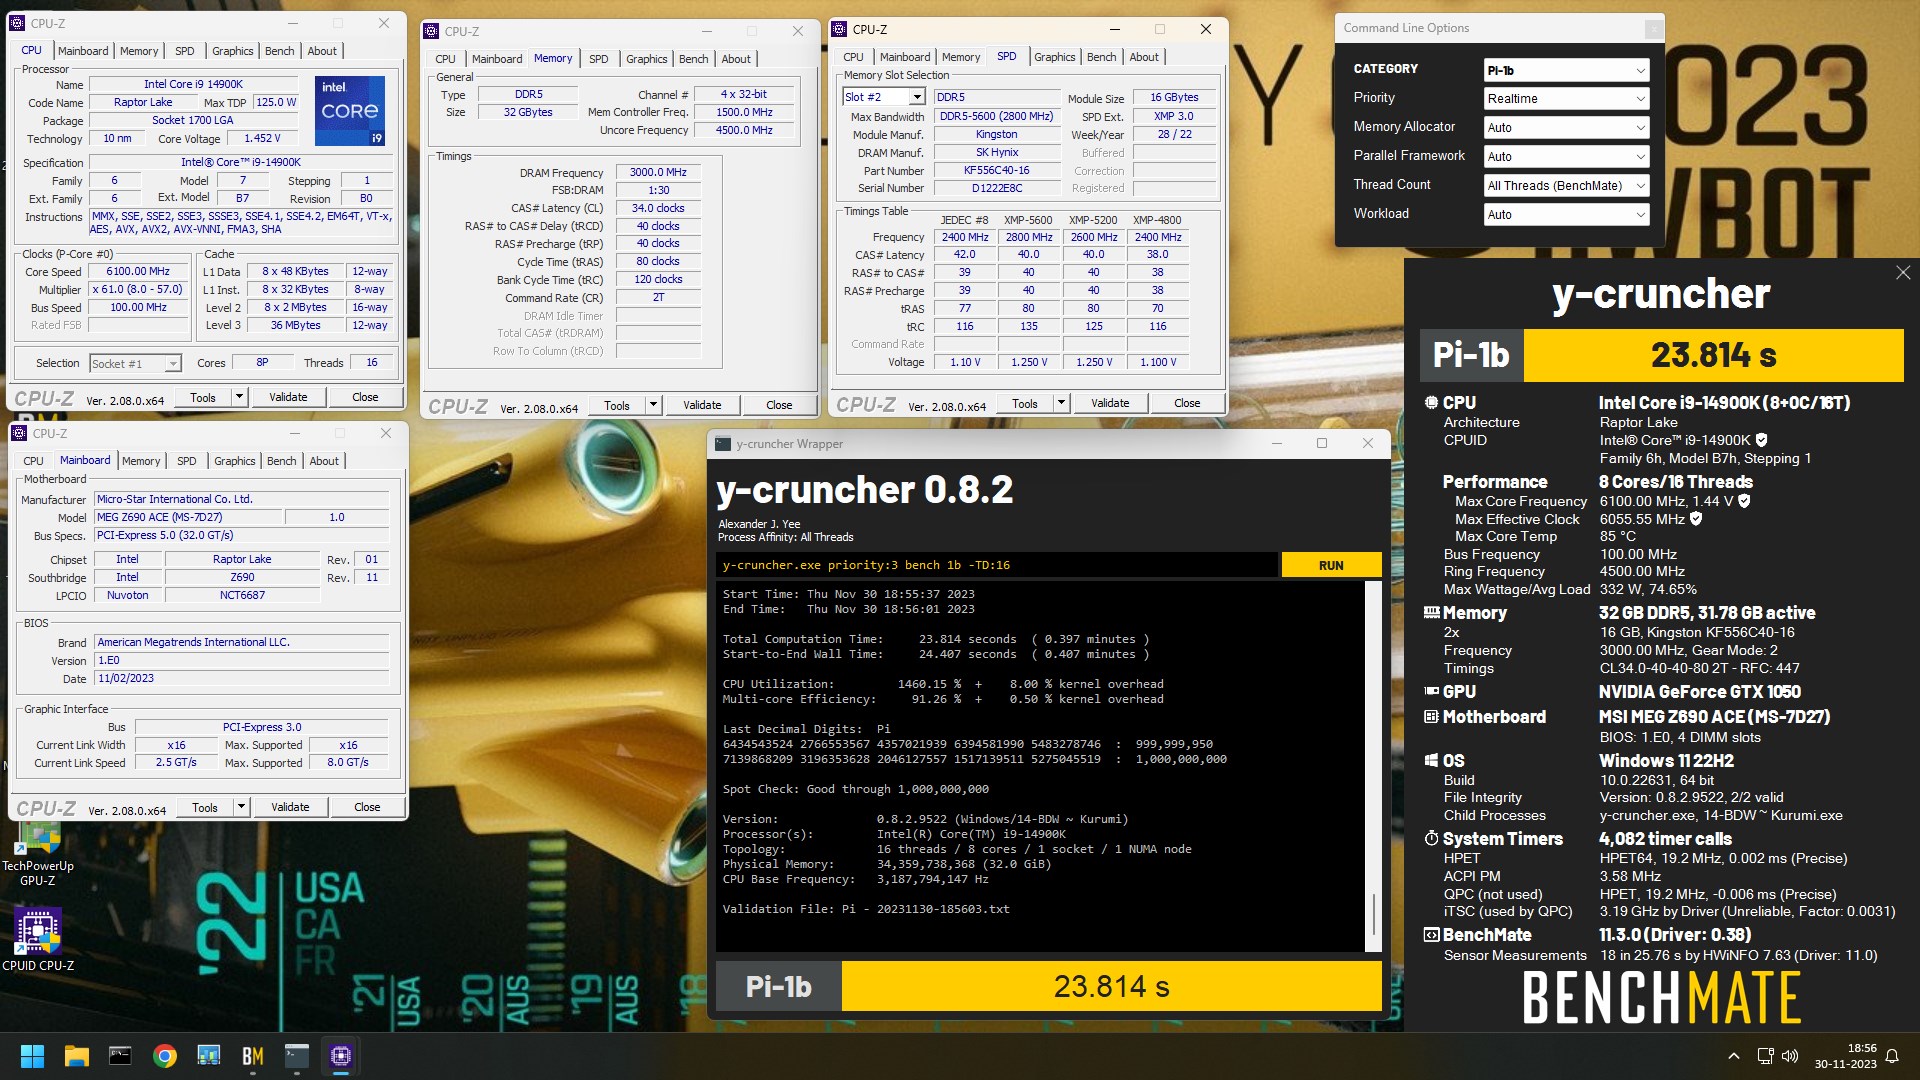
Task: Click the shield beside Max Effective Clock value
Action: 1696,519
